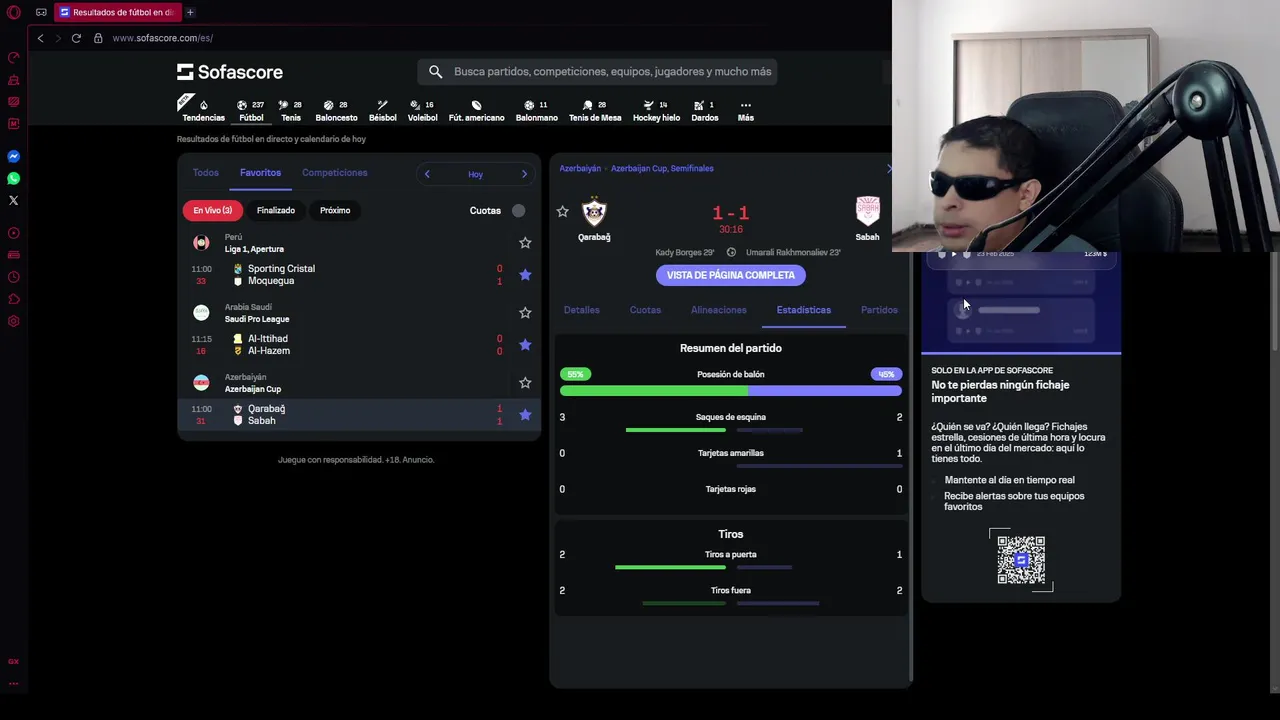The image size is (1280, 720).
Task: Favorite the Saudi Pro League star
Action: pyautogui.click(x=525, y=313)
